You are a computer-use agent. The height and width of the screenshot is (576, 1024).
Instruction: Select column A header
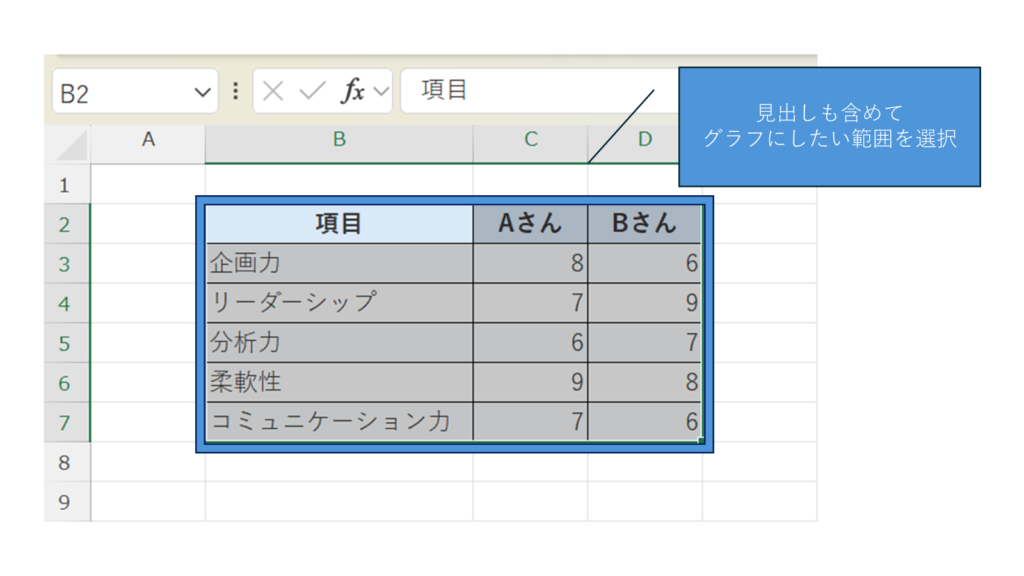tap(148, 140)
